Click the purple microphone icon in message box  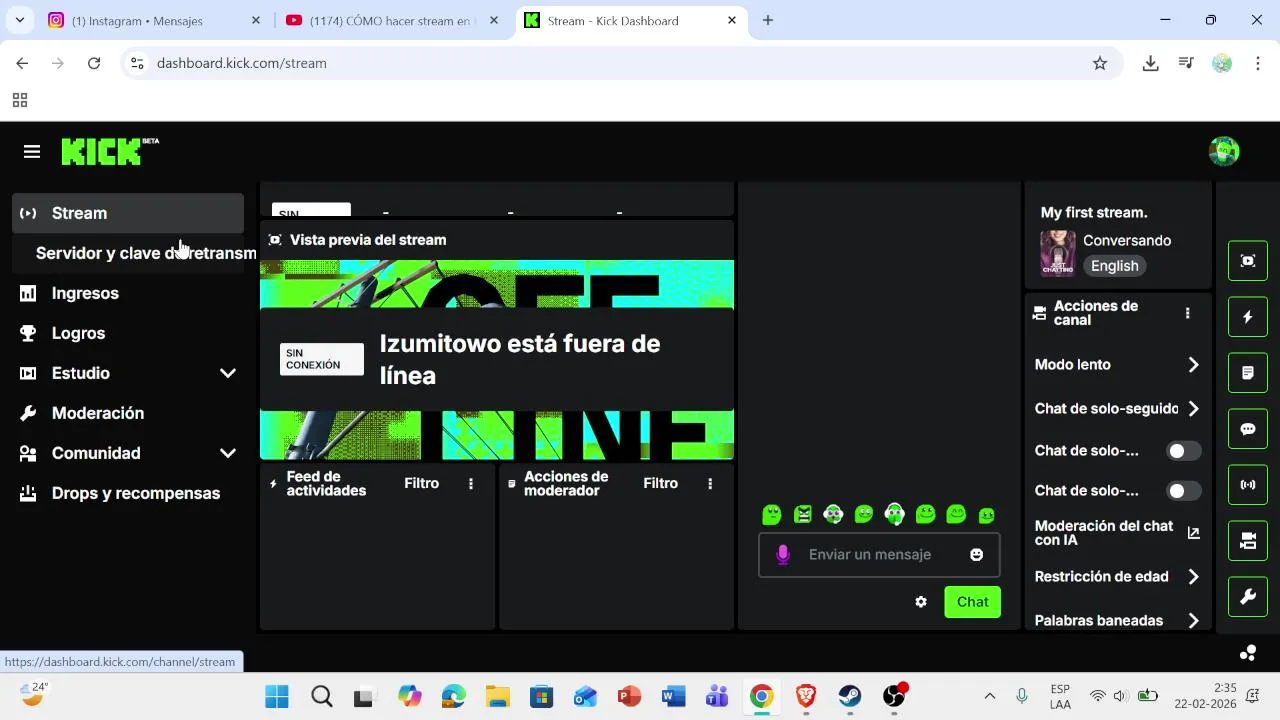783,555
